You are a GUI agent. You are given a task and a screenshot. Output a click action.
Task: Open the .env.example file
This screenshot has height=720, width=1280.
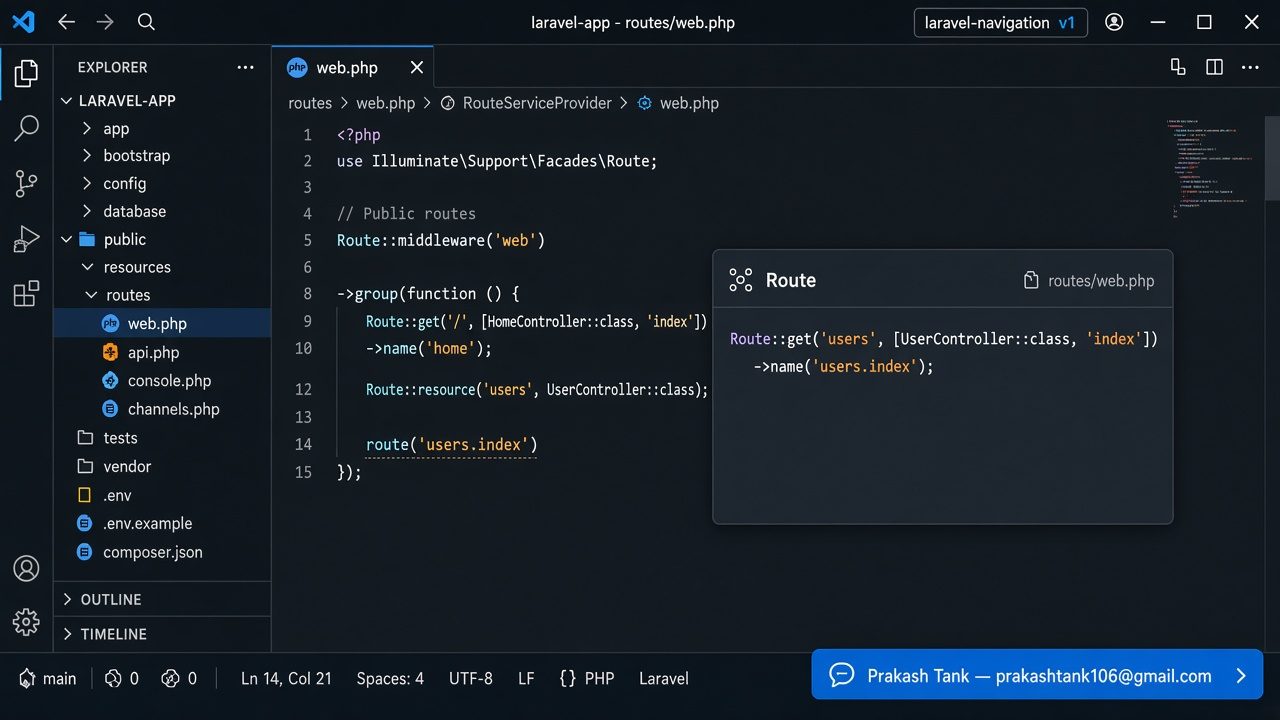[162, 523]
